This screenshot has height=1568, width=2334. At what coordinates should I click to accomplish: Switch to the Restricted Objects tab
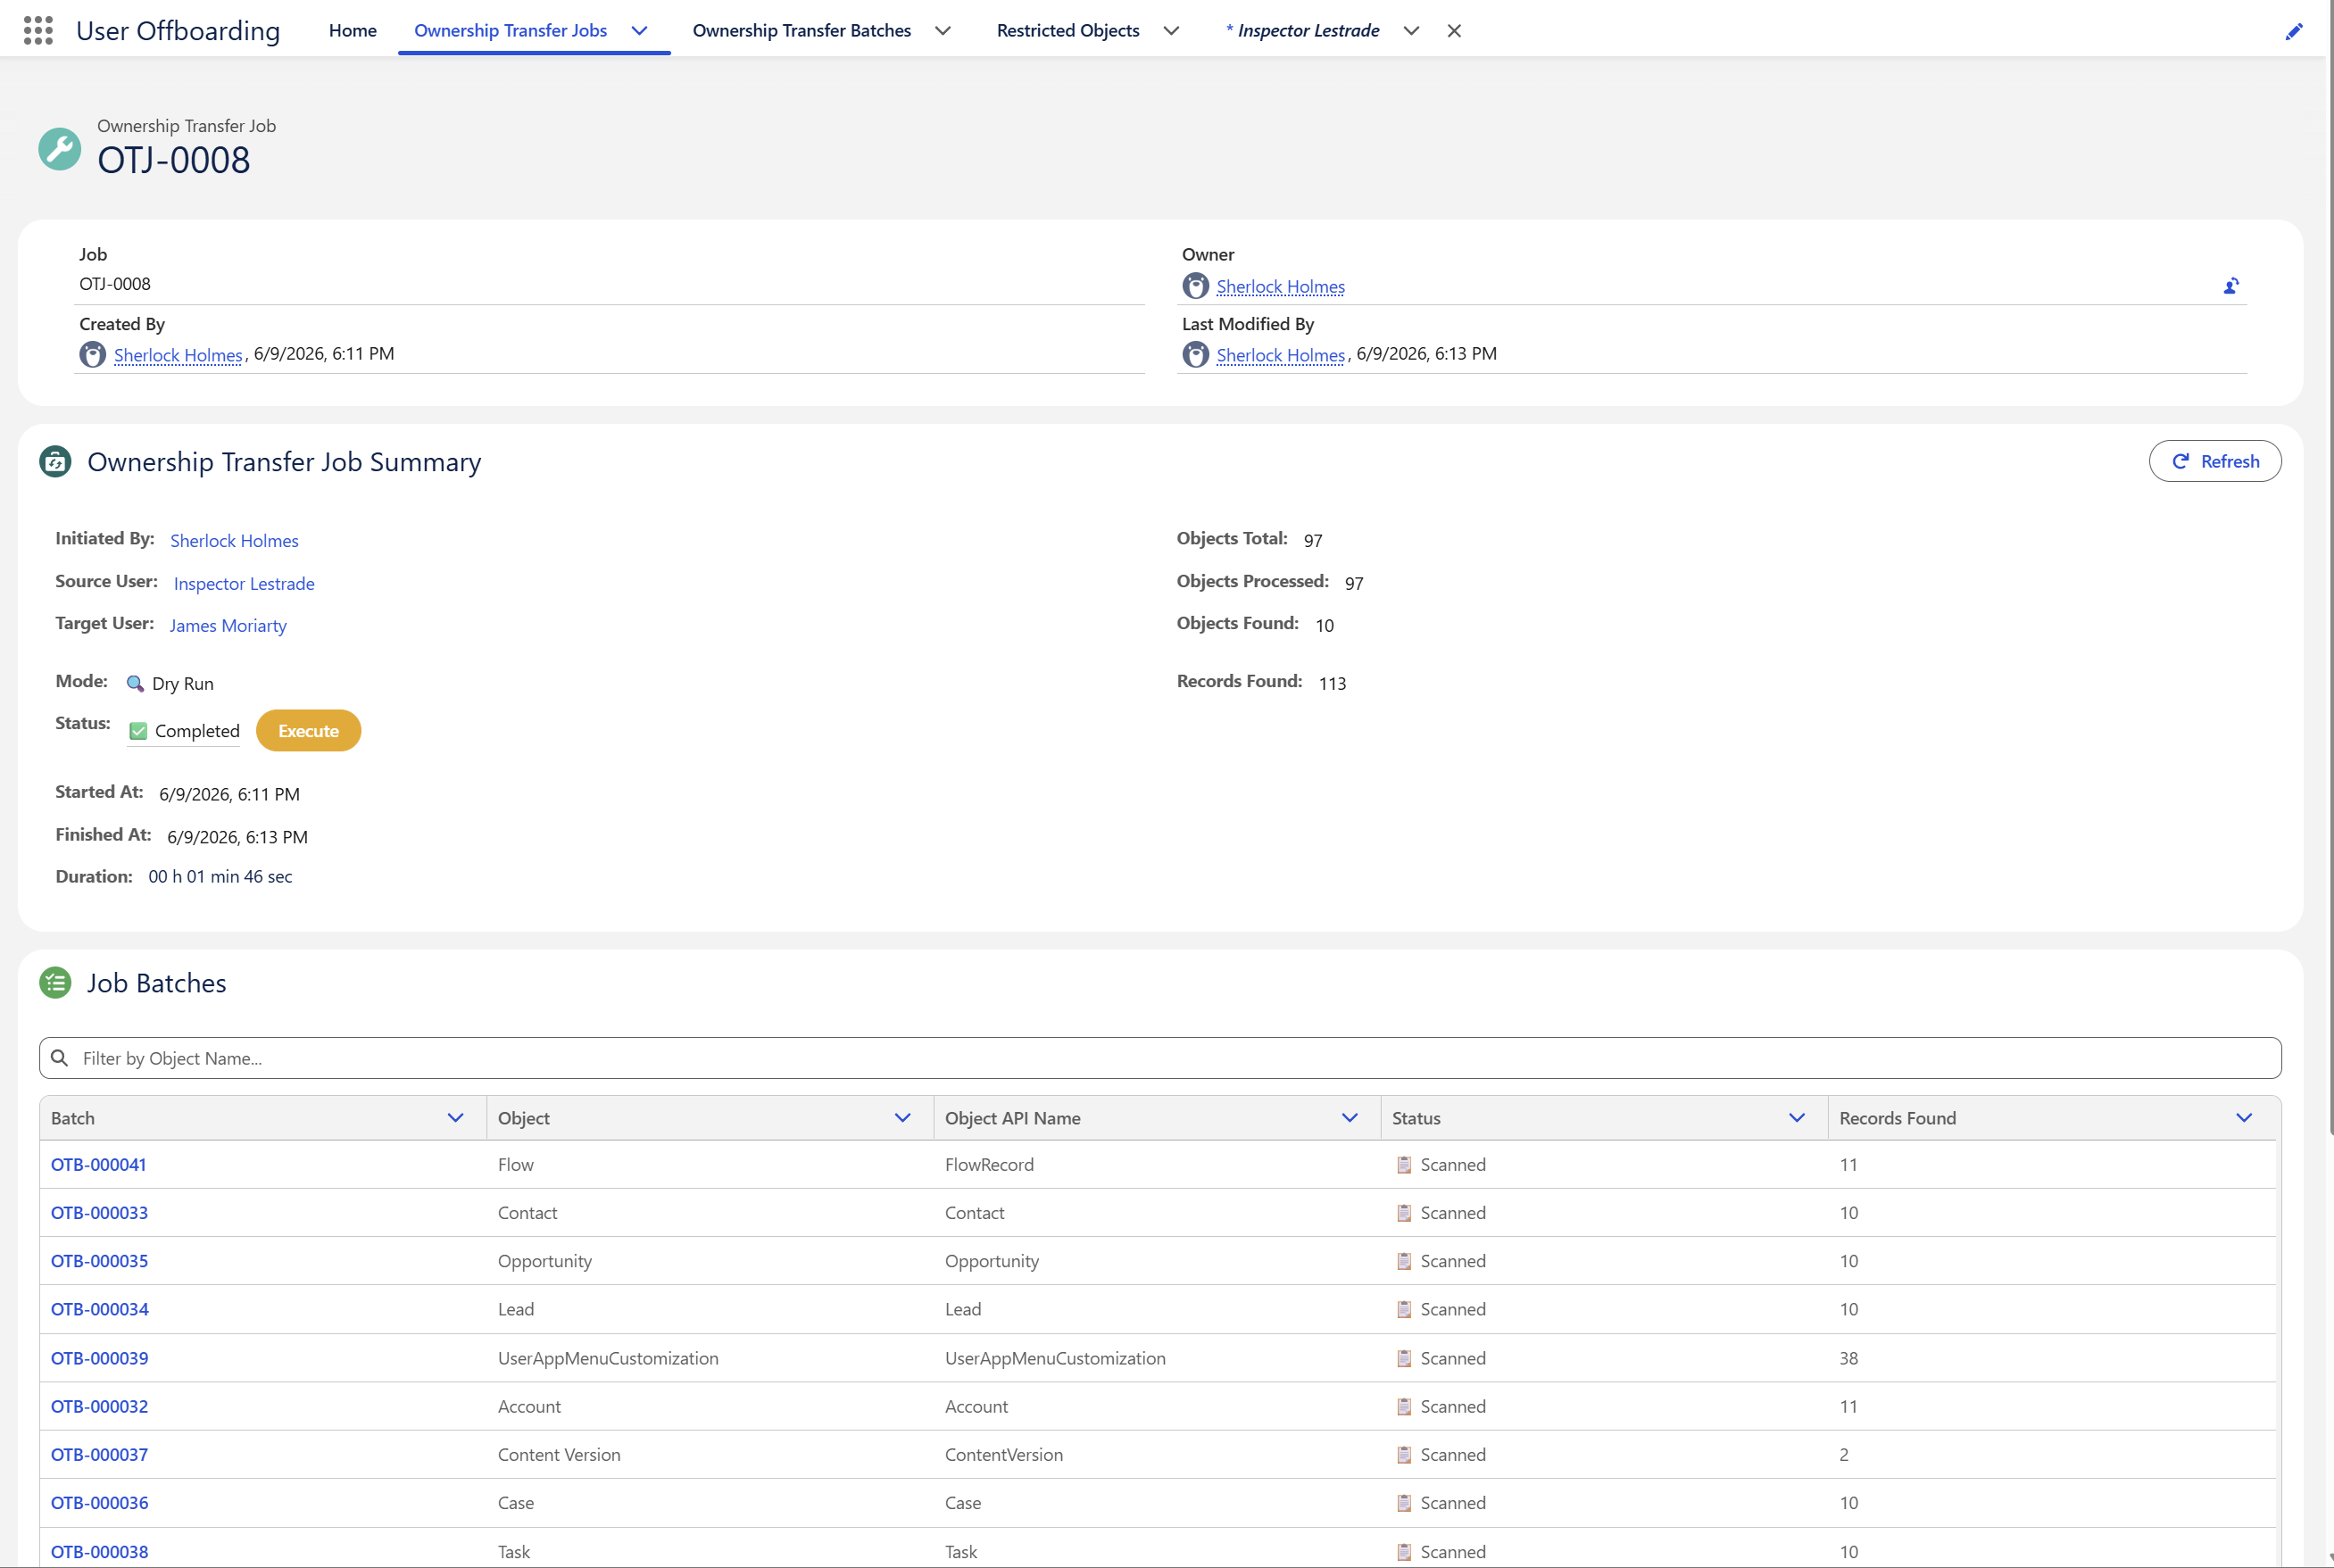(1067, 31)
